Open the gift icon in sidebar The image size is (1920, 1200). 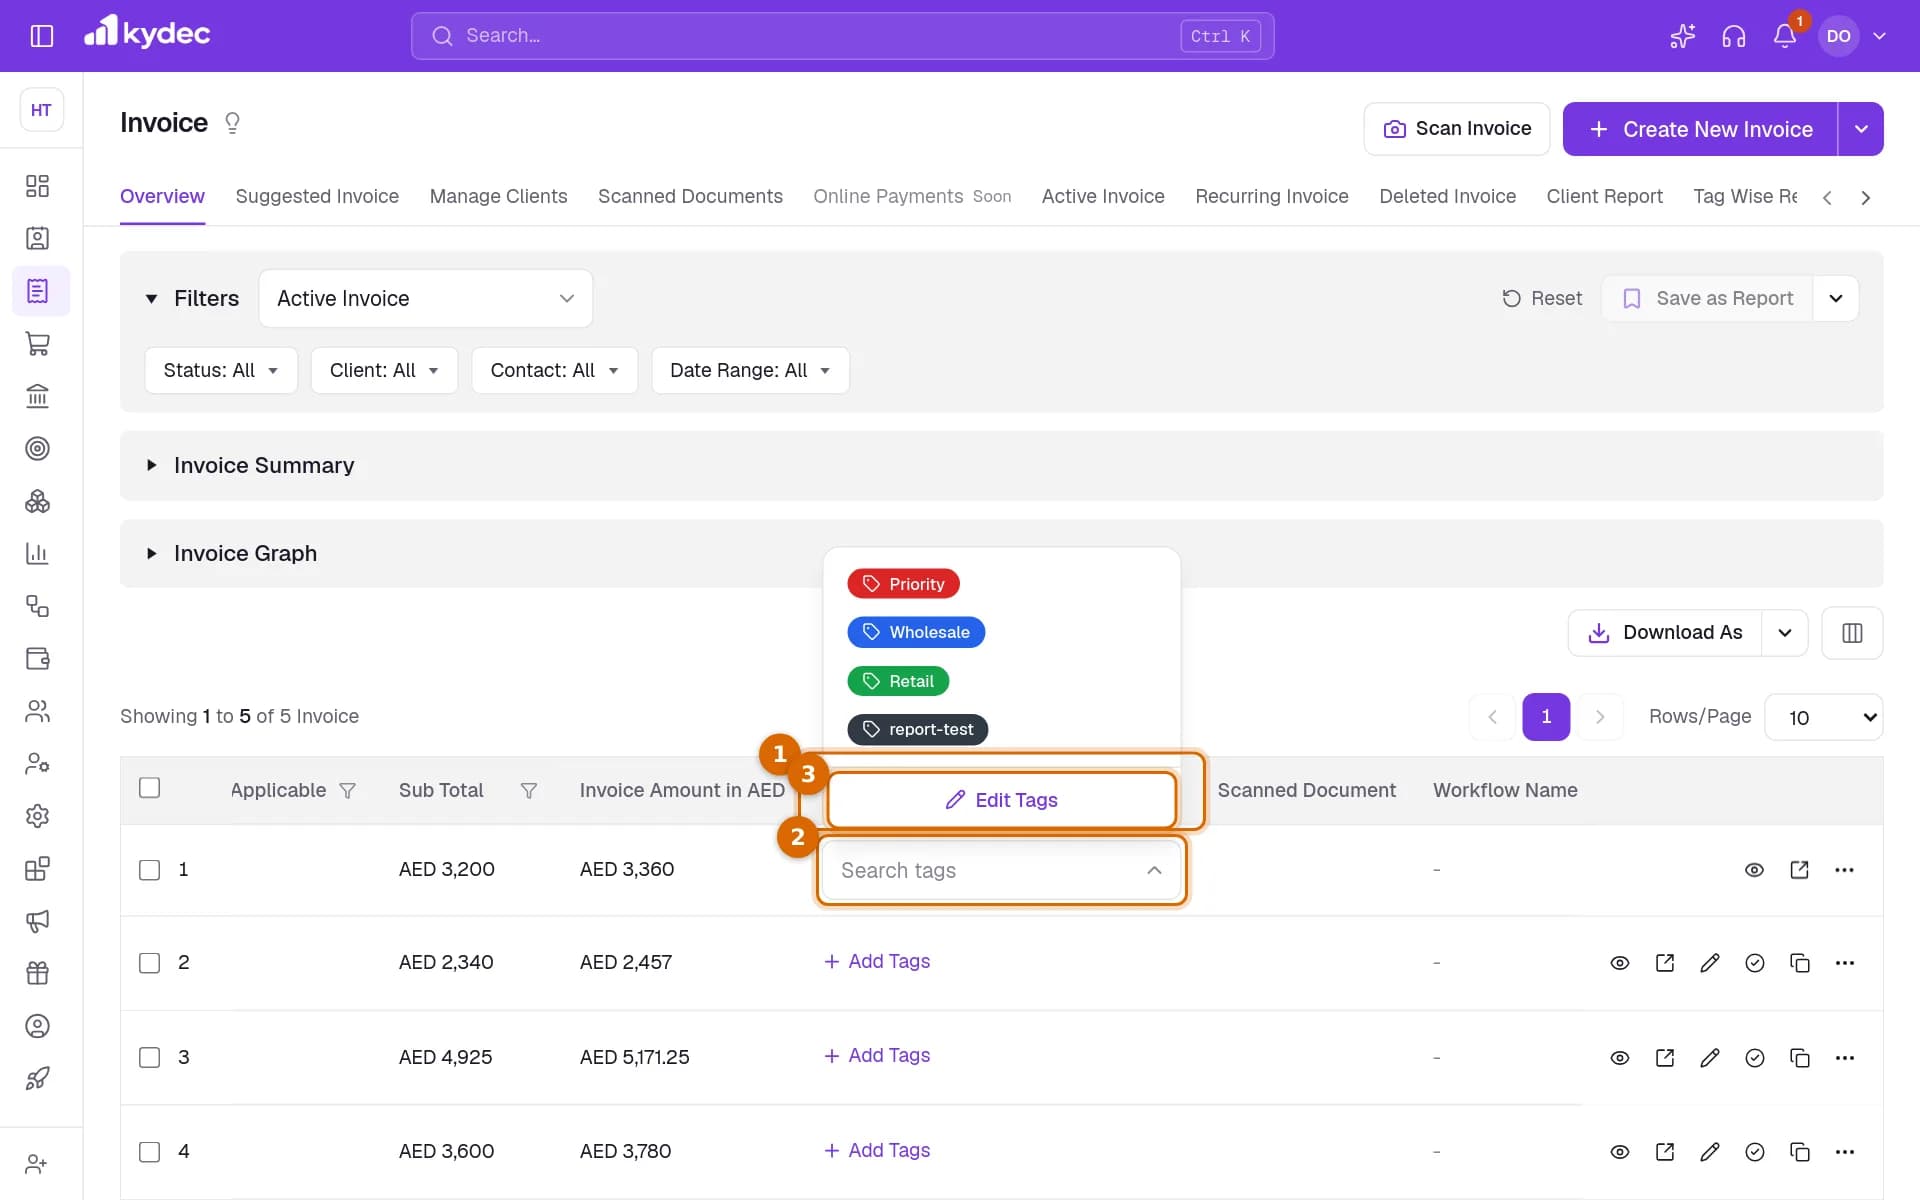pos(37,973)
